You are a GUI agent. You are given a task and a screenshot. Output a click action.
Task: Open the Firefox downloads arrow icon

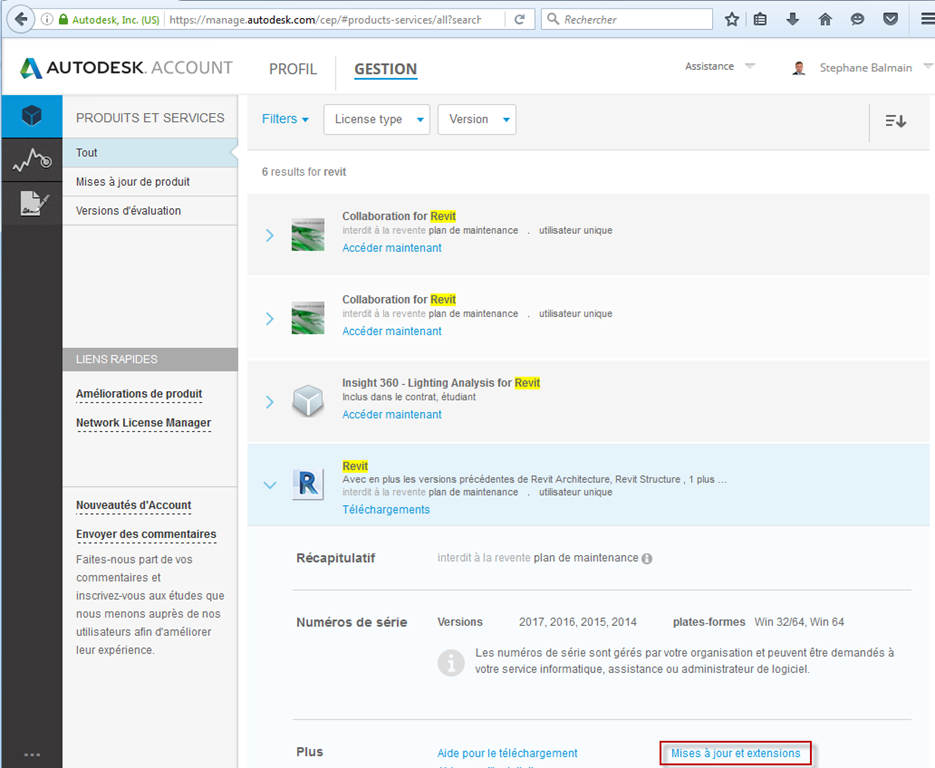[793, 19]
